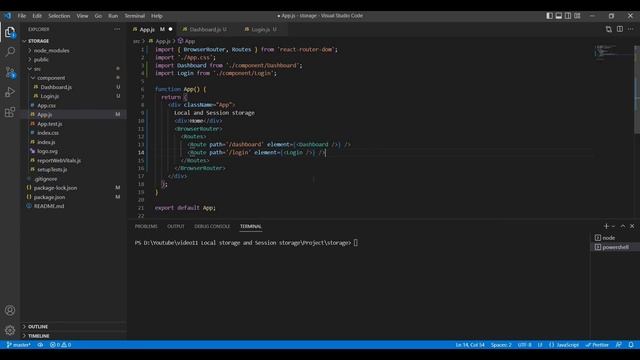Open the Accounts menu icon
The image size is (640, 360).
(x=10, y=310)
